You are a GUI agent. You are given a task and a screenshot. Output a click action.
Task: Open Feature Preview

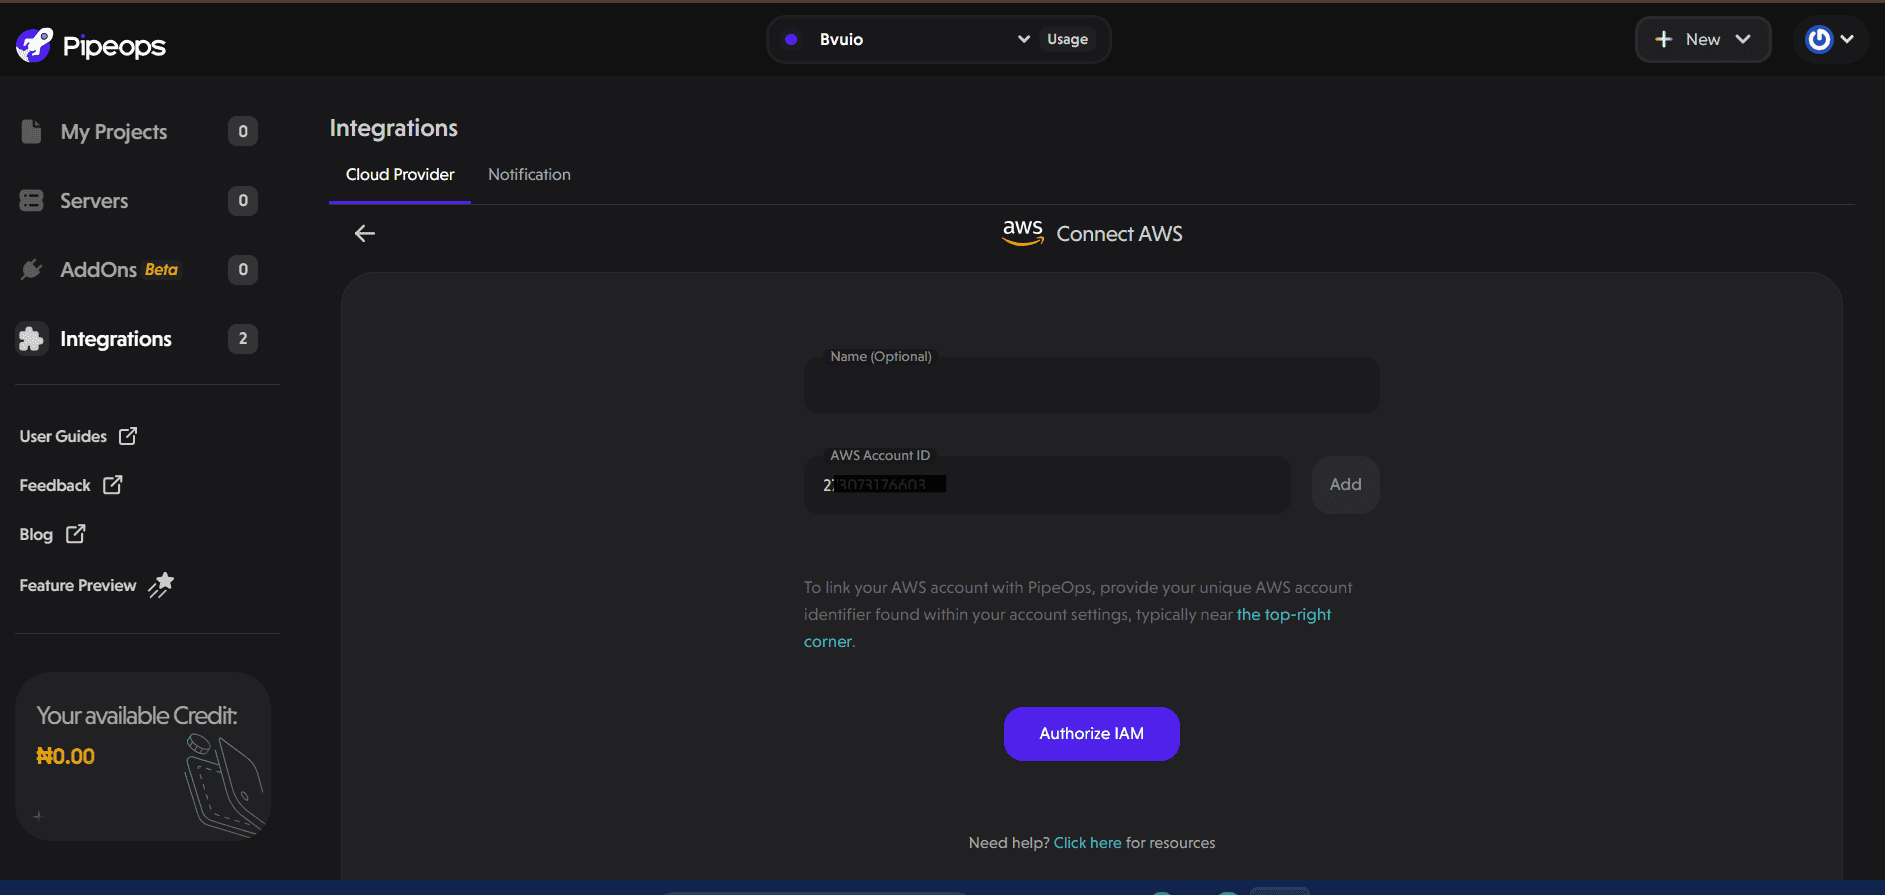click(x=78, y=585)
